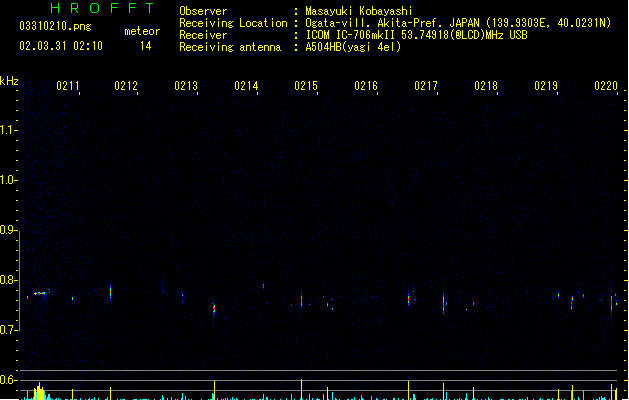Click the meteor label
Screen dimensions: 629x400
pyautogui.click(x=142, y=31)
